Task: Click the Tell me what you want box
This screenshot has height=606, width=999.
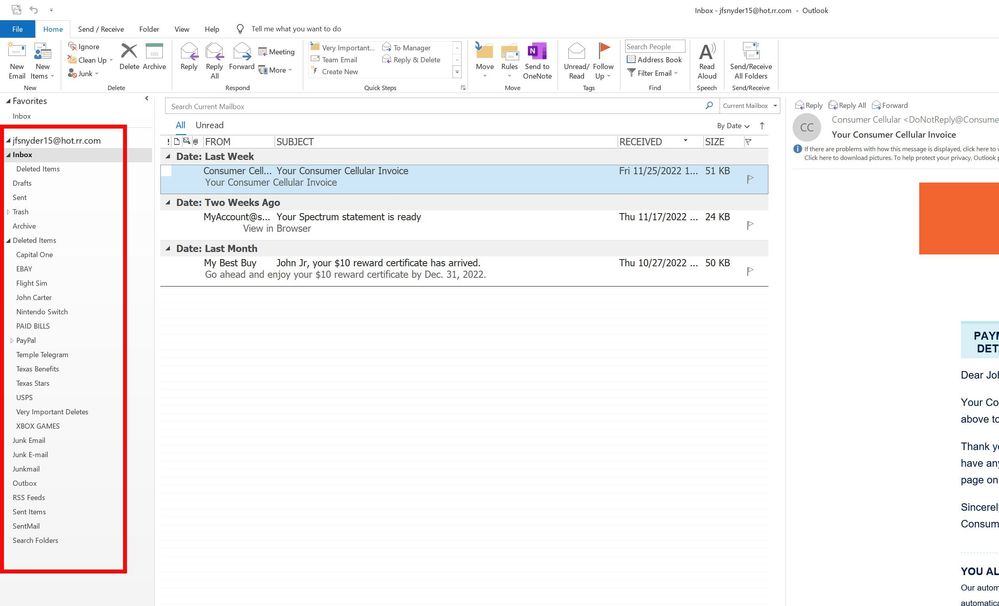Action: [296, 29]
